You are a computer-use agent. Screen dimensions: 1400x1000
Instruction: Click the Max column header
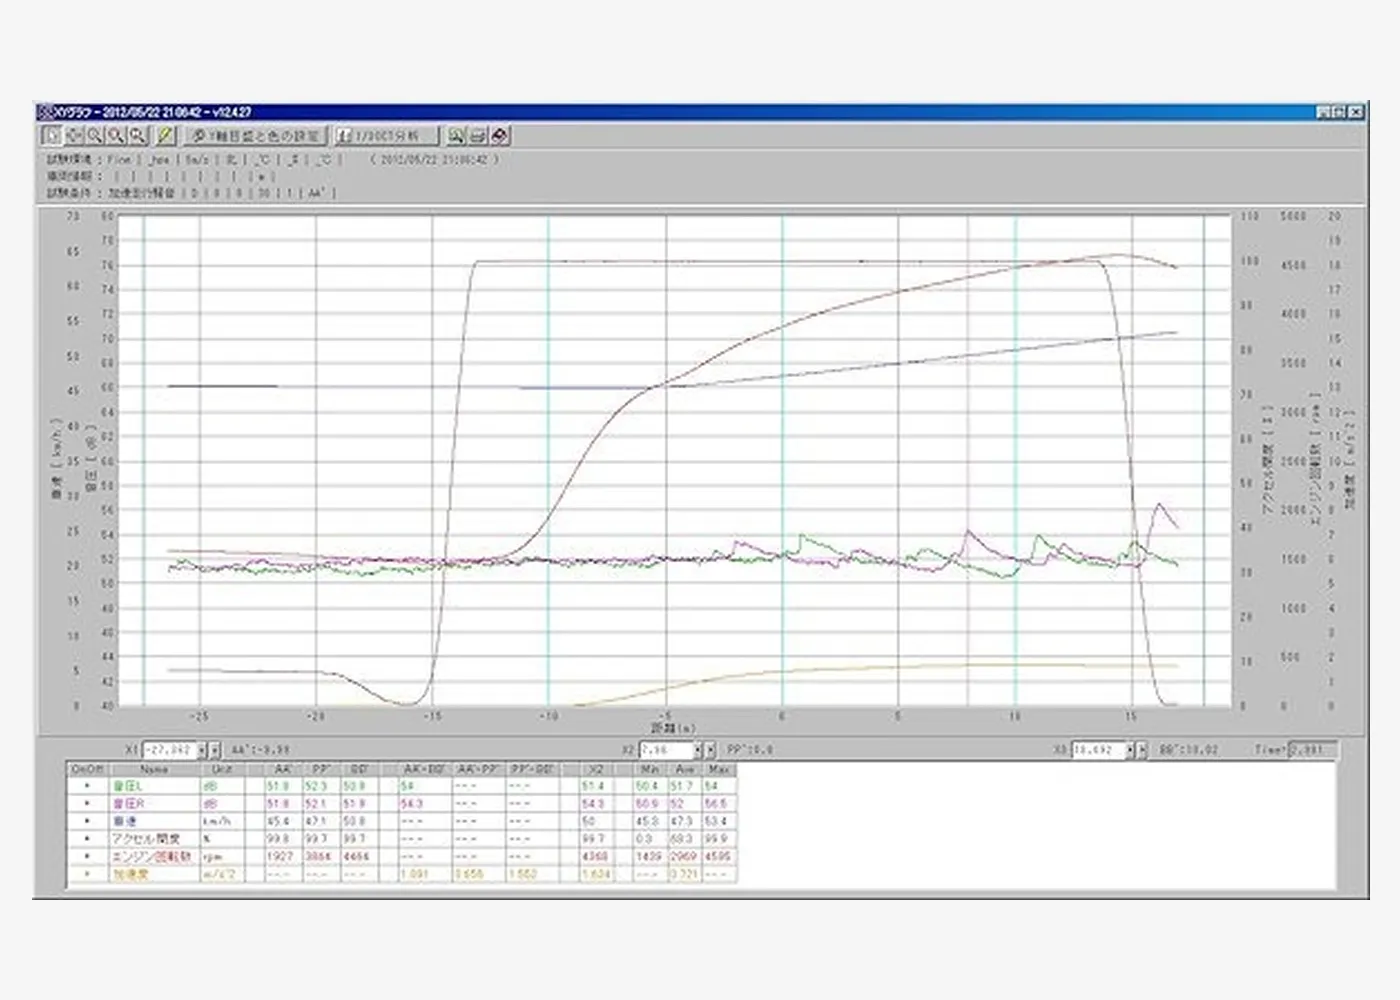tap(718, 770)
